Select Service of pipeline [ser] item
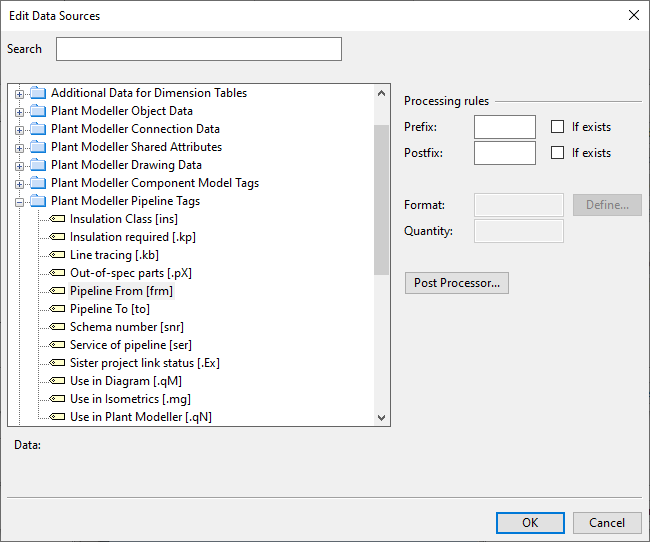 130,345
